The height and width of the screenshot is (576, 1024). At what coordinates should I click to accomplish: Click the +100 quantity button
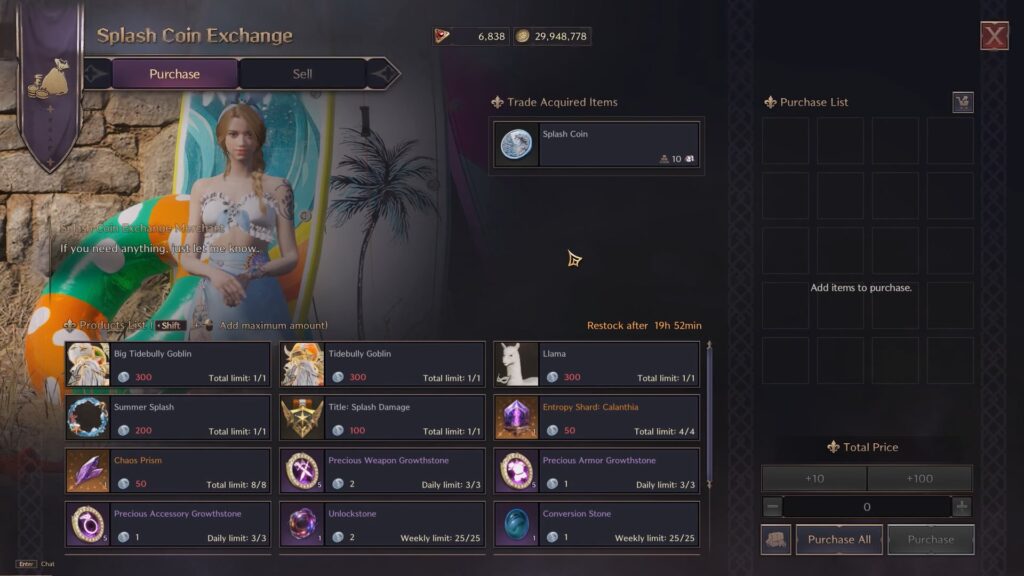pyautogui.click(x=920, y=479)
